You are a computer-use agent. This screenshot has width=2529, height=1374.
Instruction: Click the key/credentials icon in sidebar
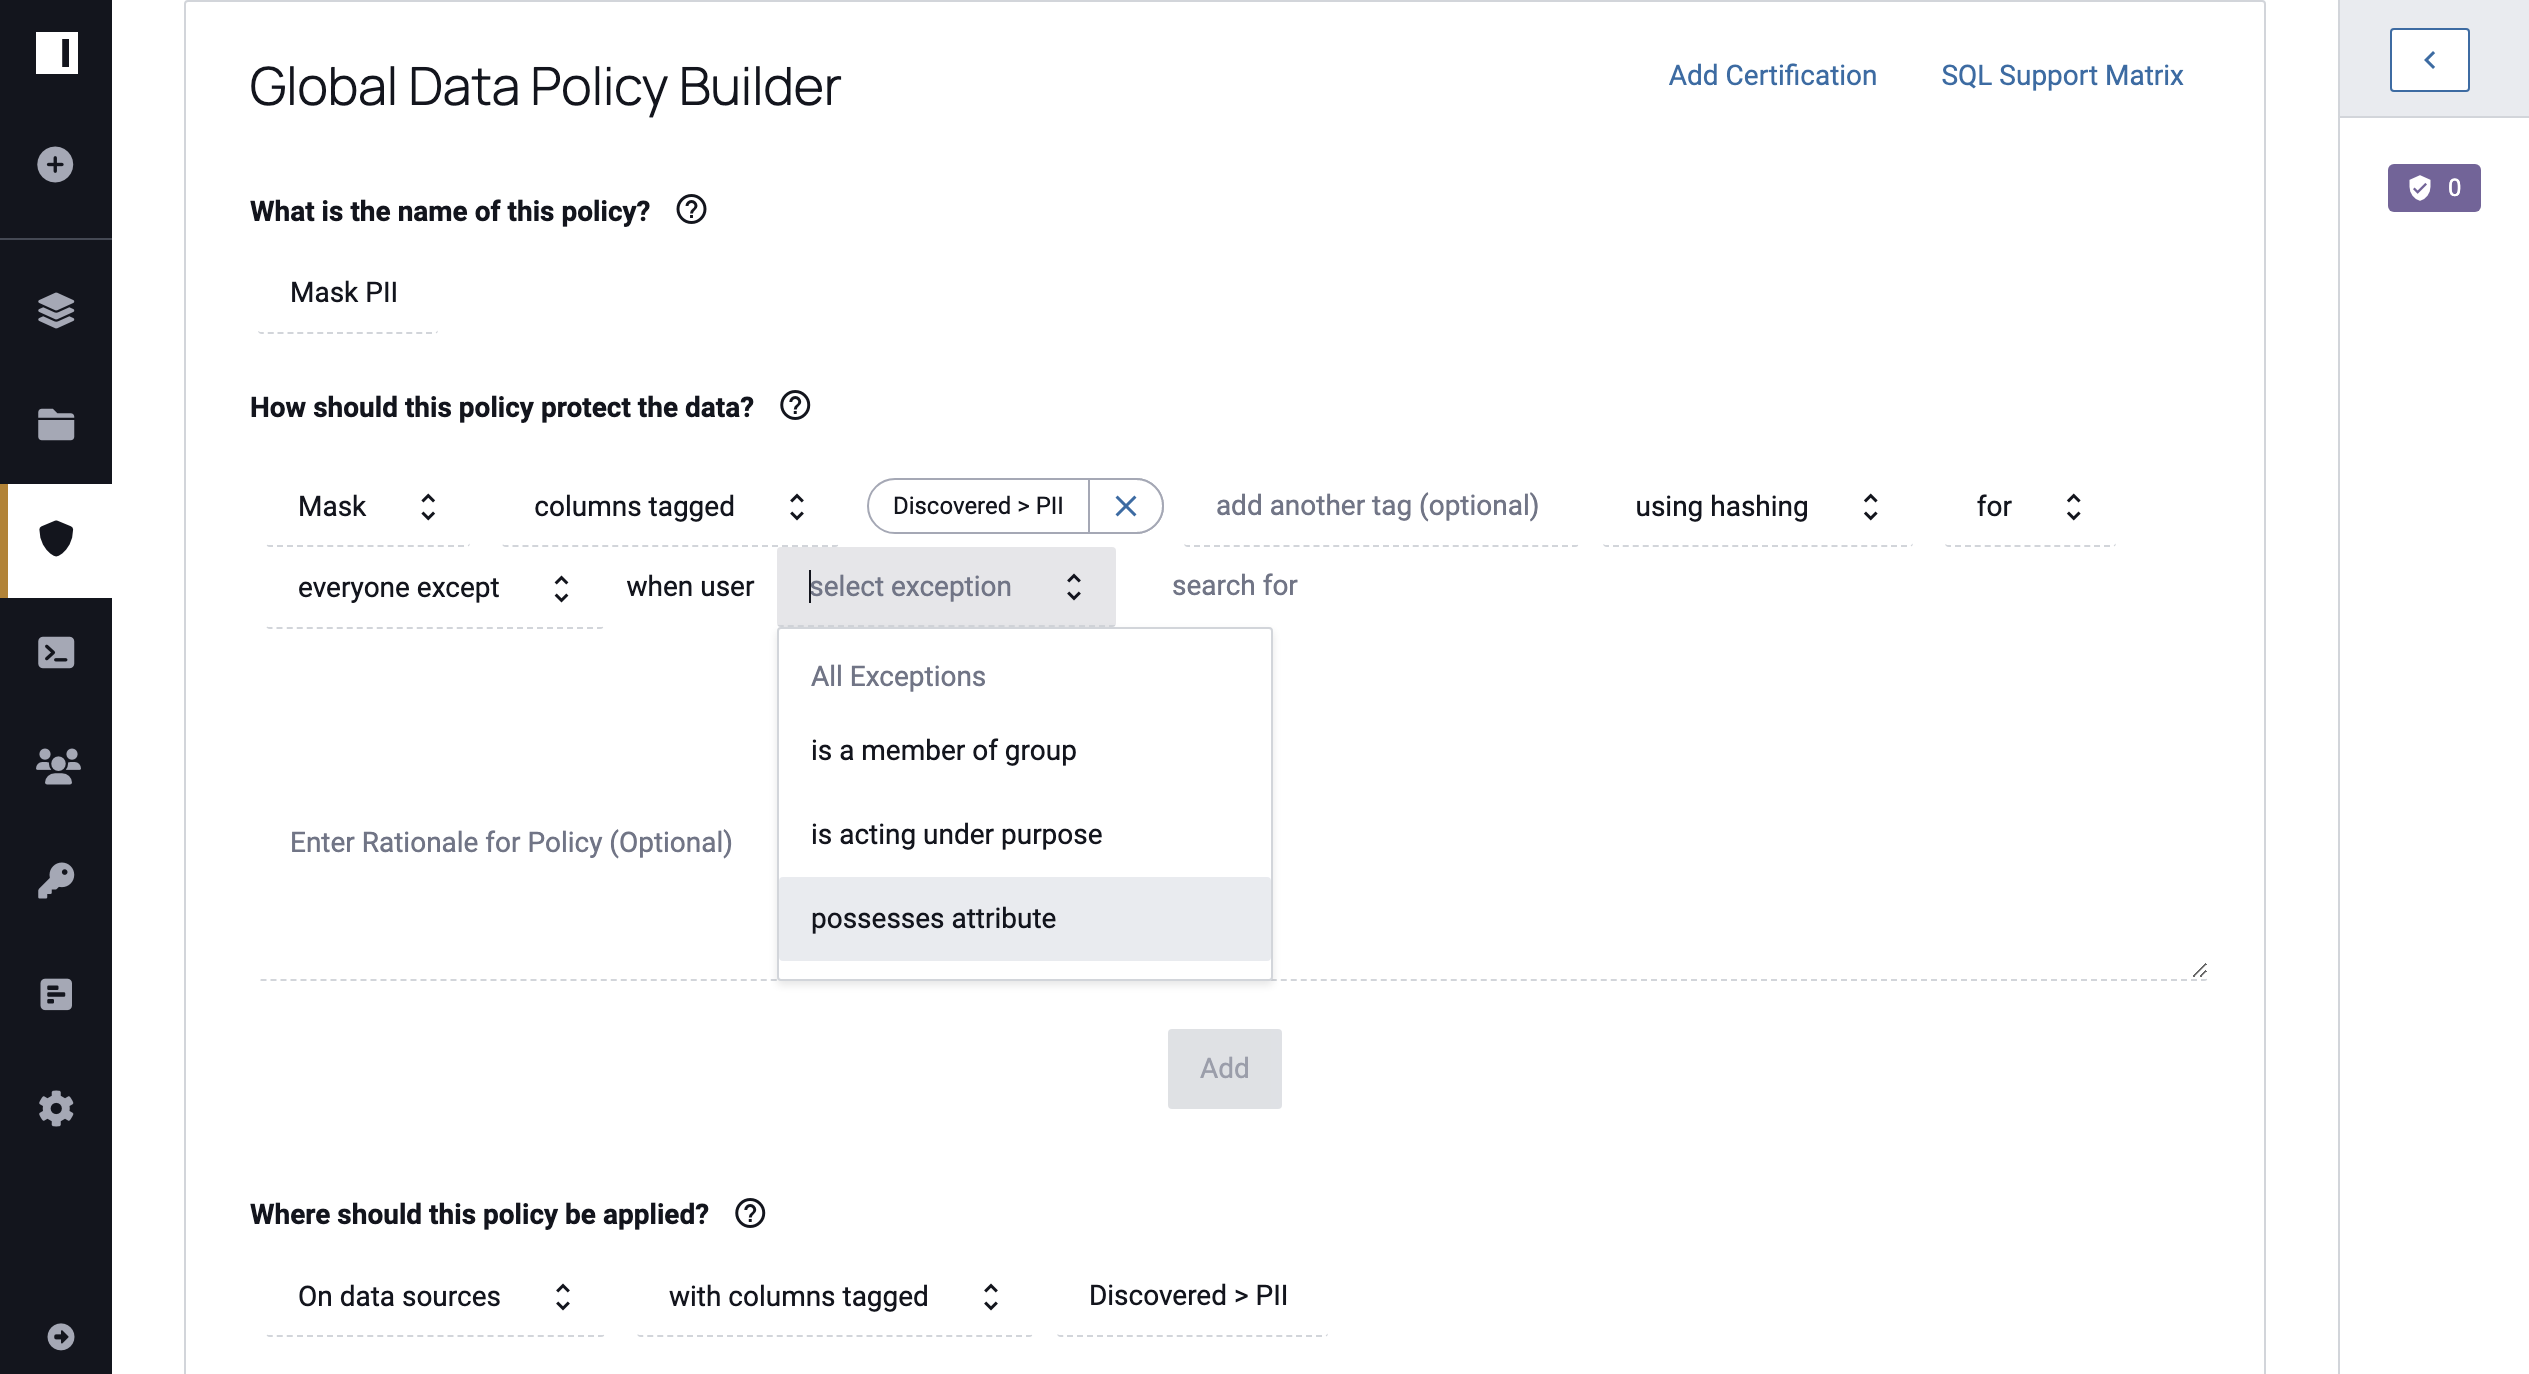point(54,880)
